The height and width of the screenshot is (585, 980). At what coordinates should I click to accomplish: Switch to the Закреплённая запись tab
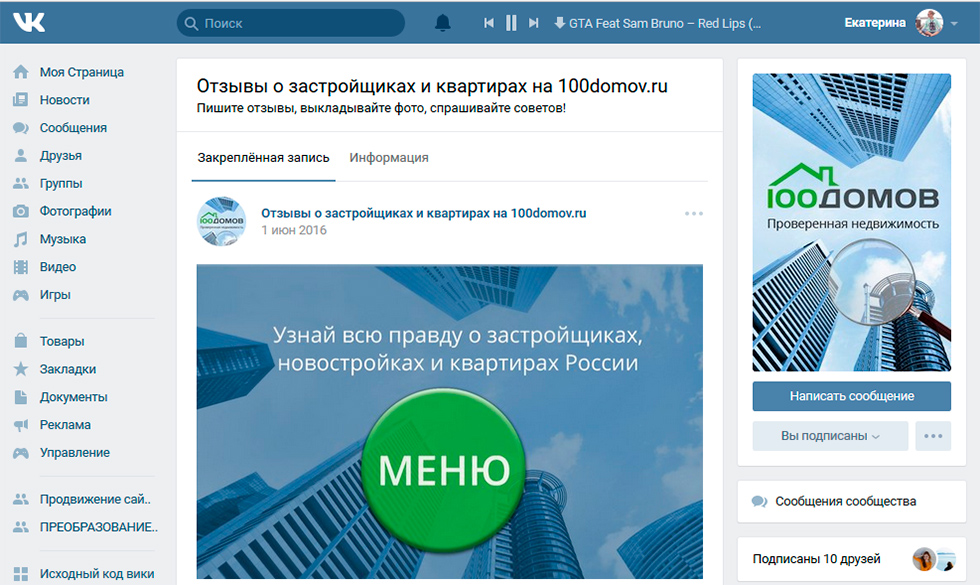[263, 158]
